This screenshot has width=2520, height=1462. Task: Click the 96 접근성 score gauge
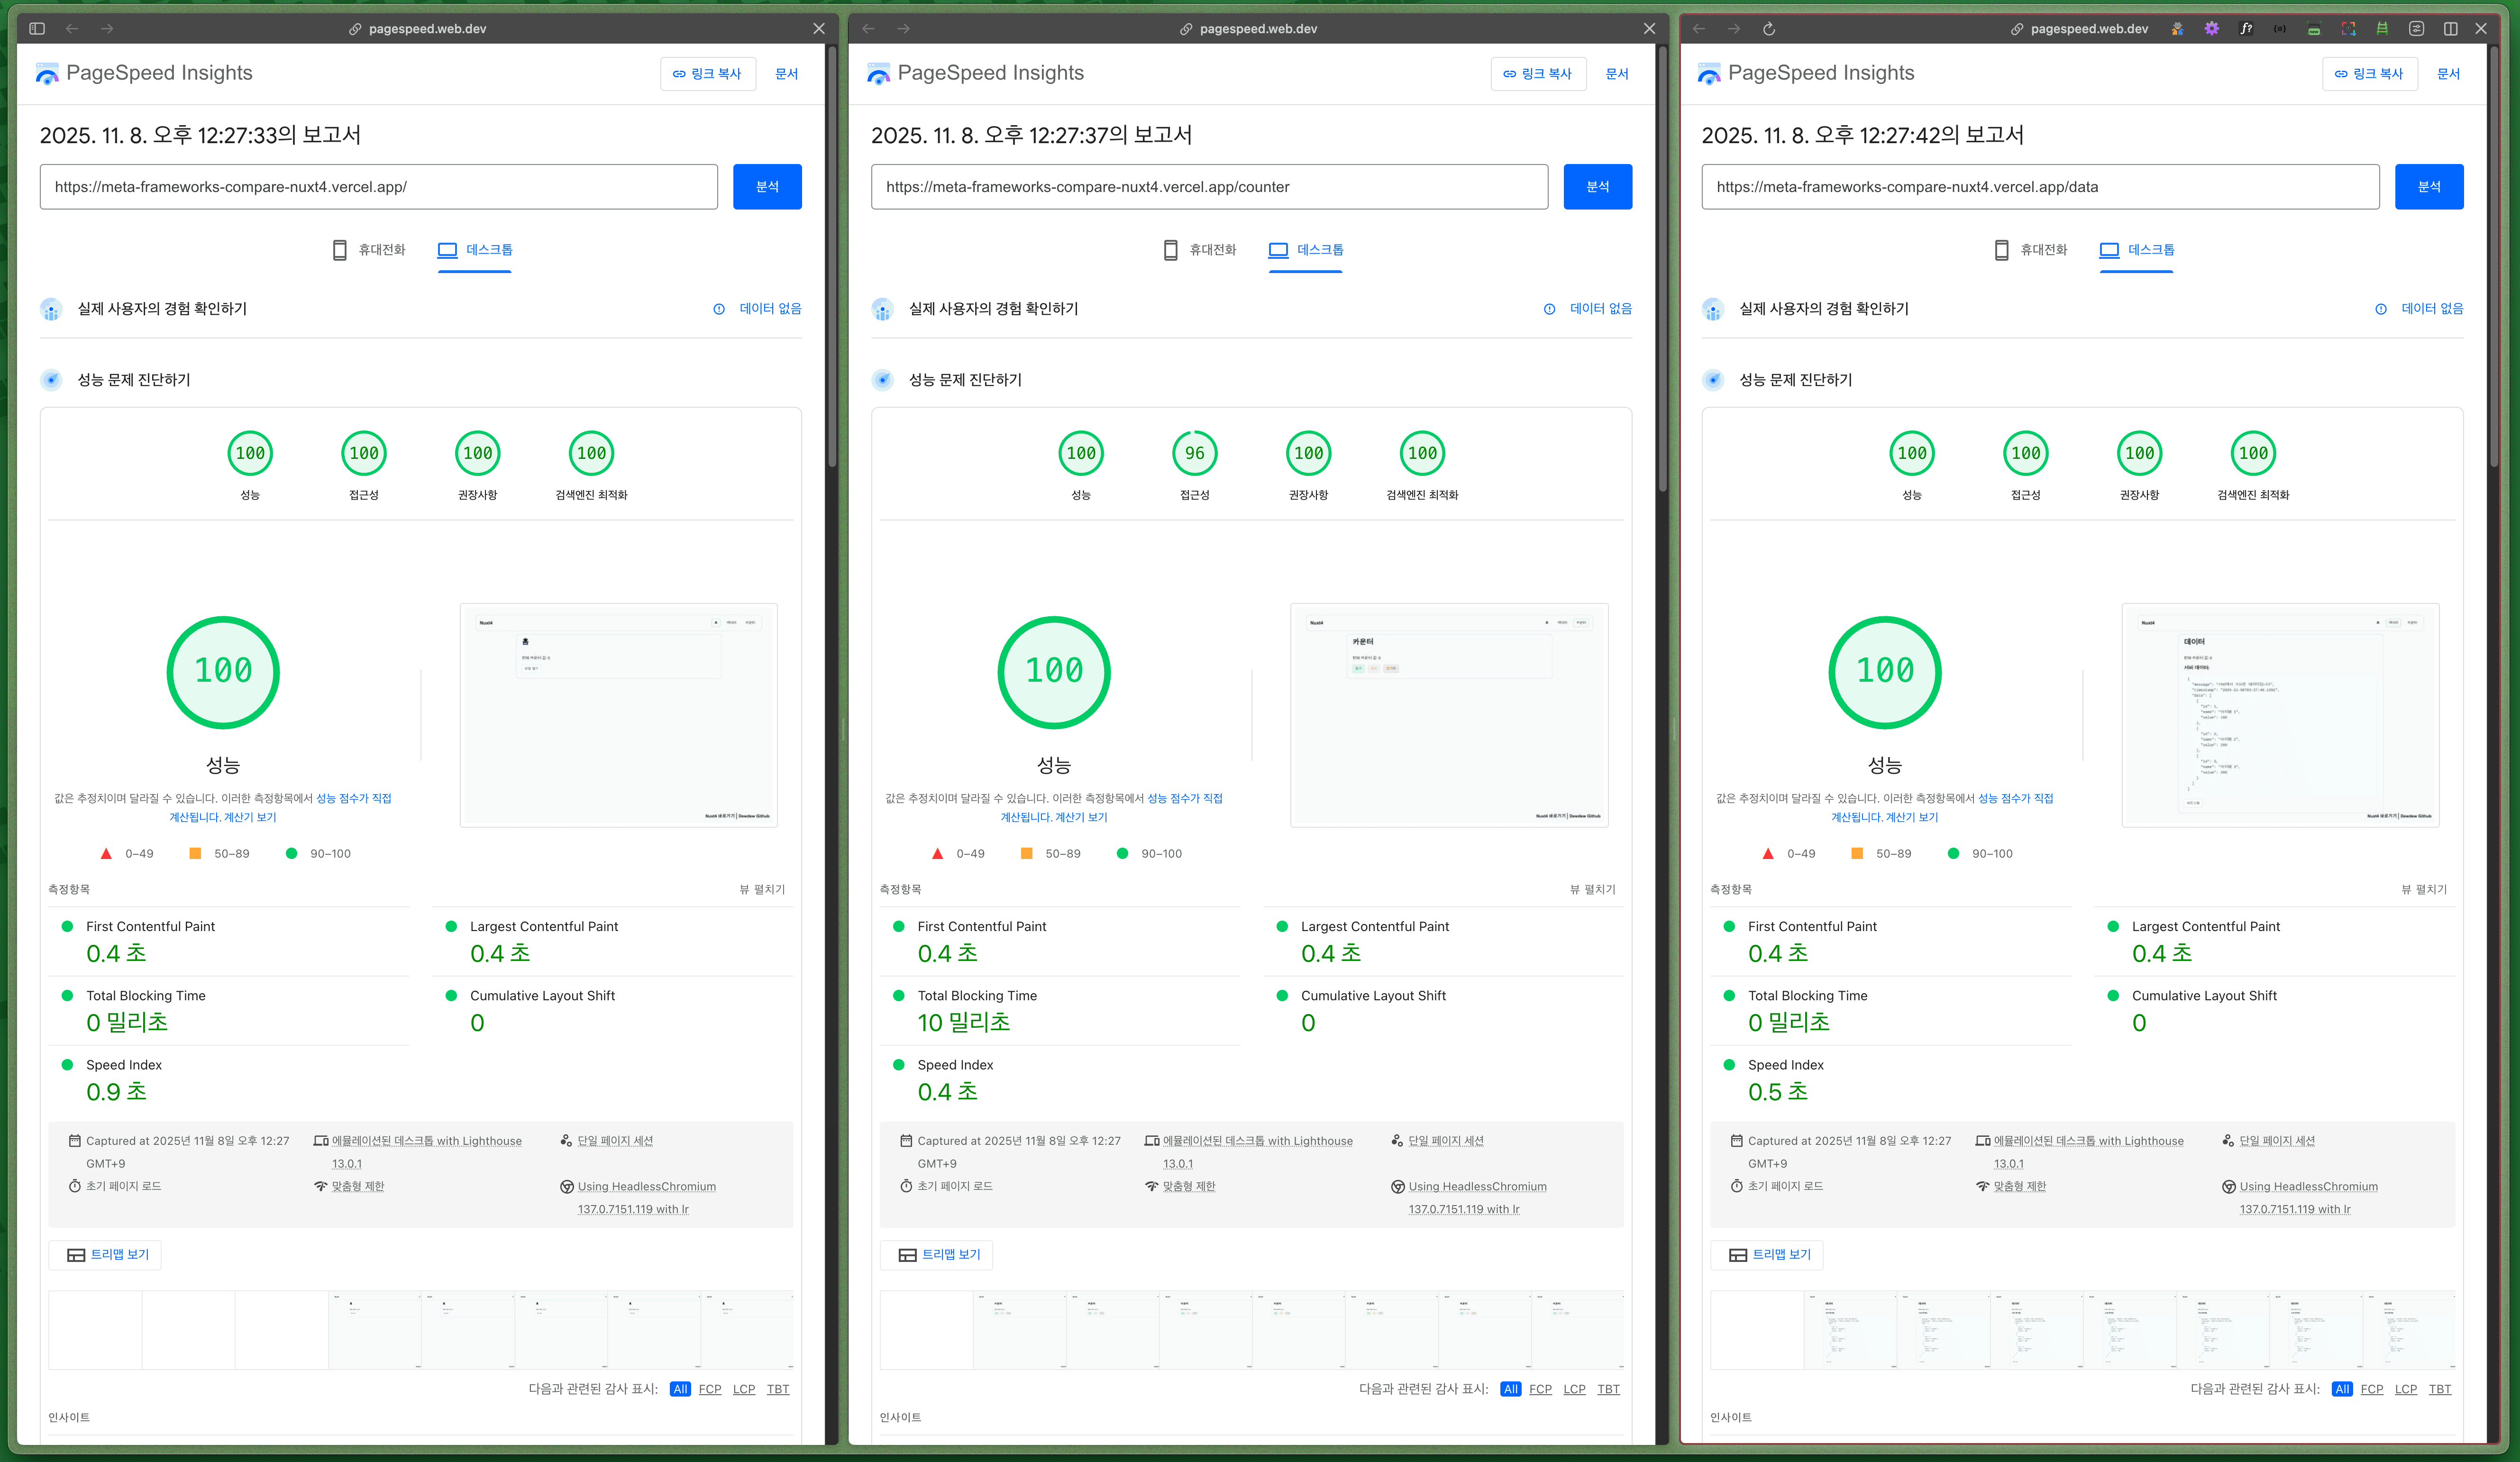(1194, 454)
